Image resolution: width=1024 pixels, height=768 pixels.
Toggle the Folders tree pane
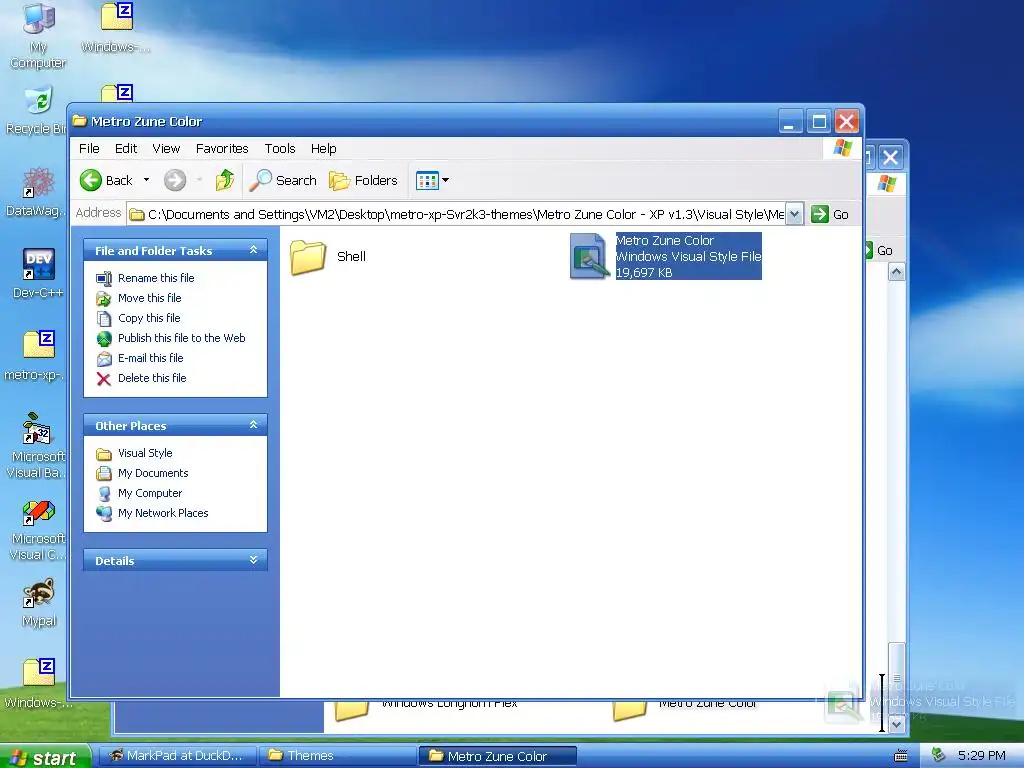tap(364, 180)
